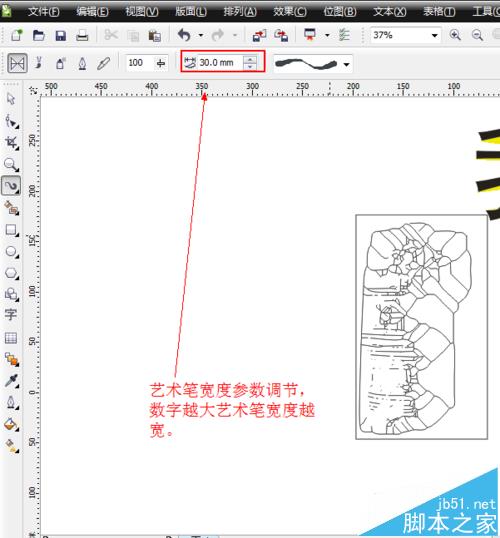Open the freehand smoothing slider button
Screen dimensions: 500x538
(x=161, y=63)
